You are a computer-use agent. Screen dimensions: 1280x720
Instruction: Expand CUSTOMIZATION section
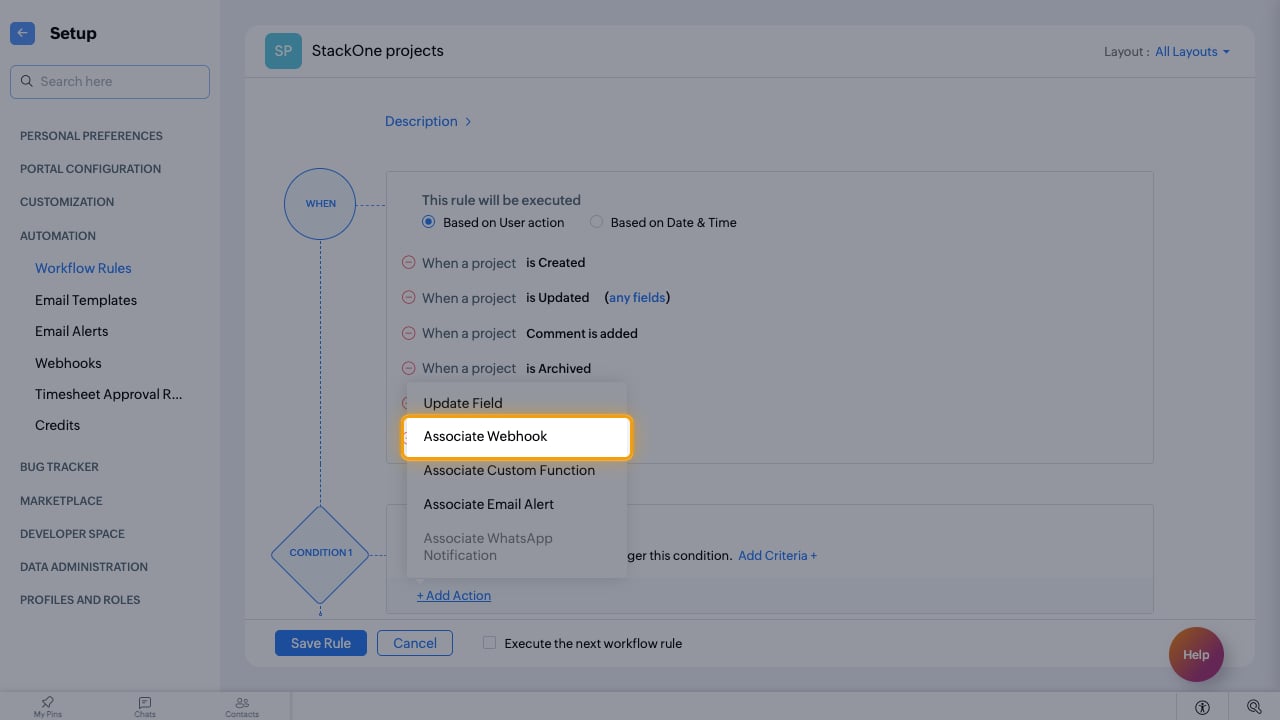pyautogui.click(x=67, y=201)
